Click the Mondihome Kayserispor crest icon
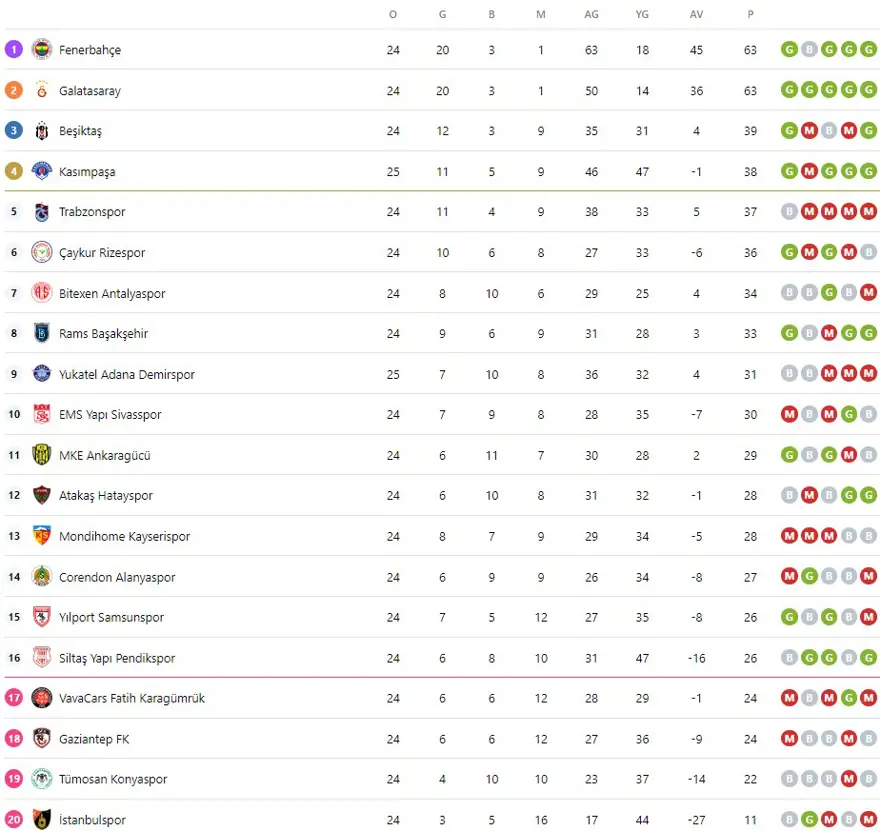This screenshot has width=880, height=831. 41,536
